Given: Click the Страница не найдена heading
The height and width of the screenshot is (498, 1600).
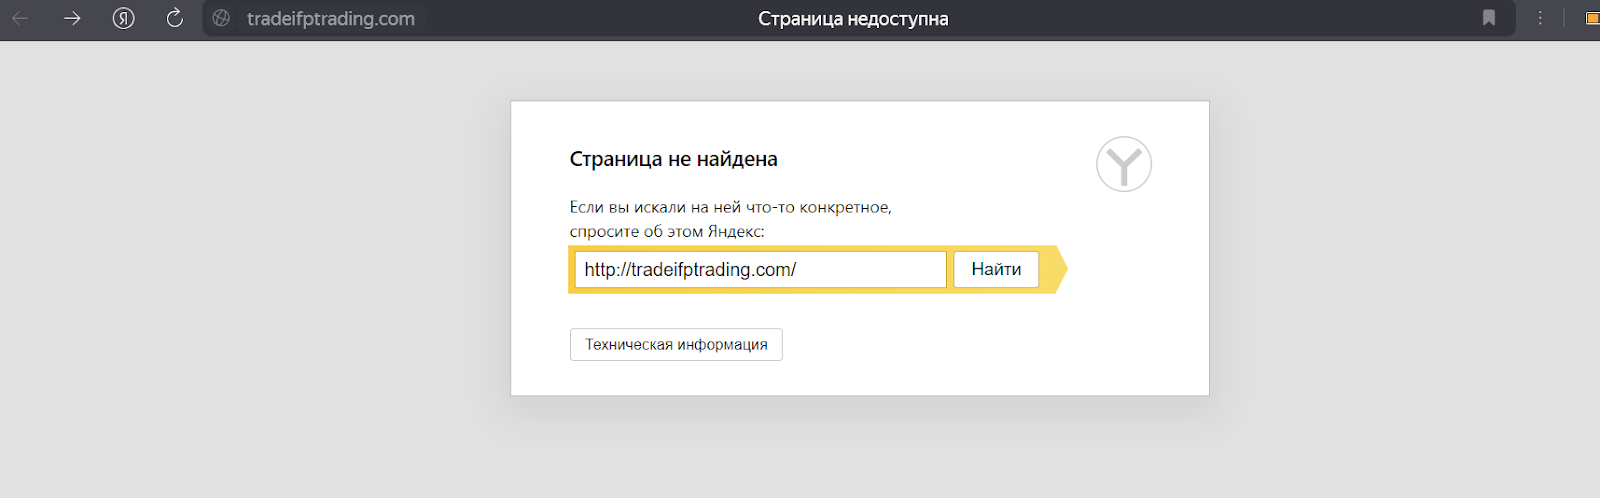Looking at the screenshot, I should [673, 159].
